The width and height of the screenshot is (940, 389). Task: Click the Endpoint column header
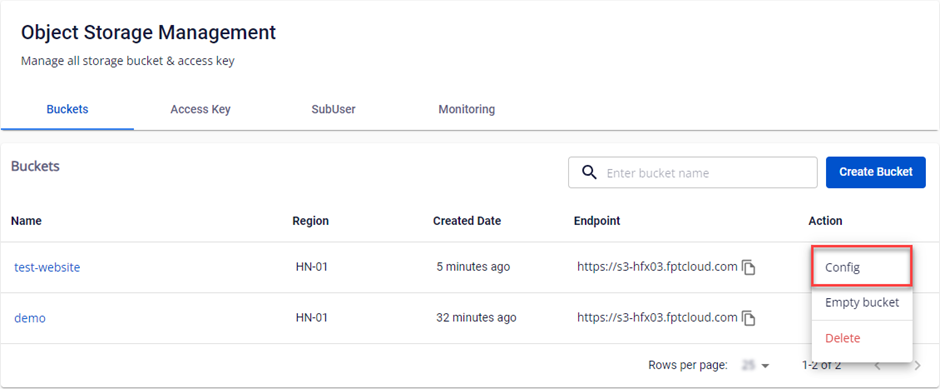tap(597, 221)
